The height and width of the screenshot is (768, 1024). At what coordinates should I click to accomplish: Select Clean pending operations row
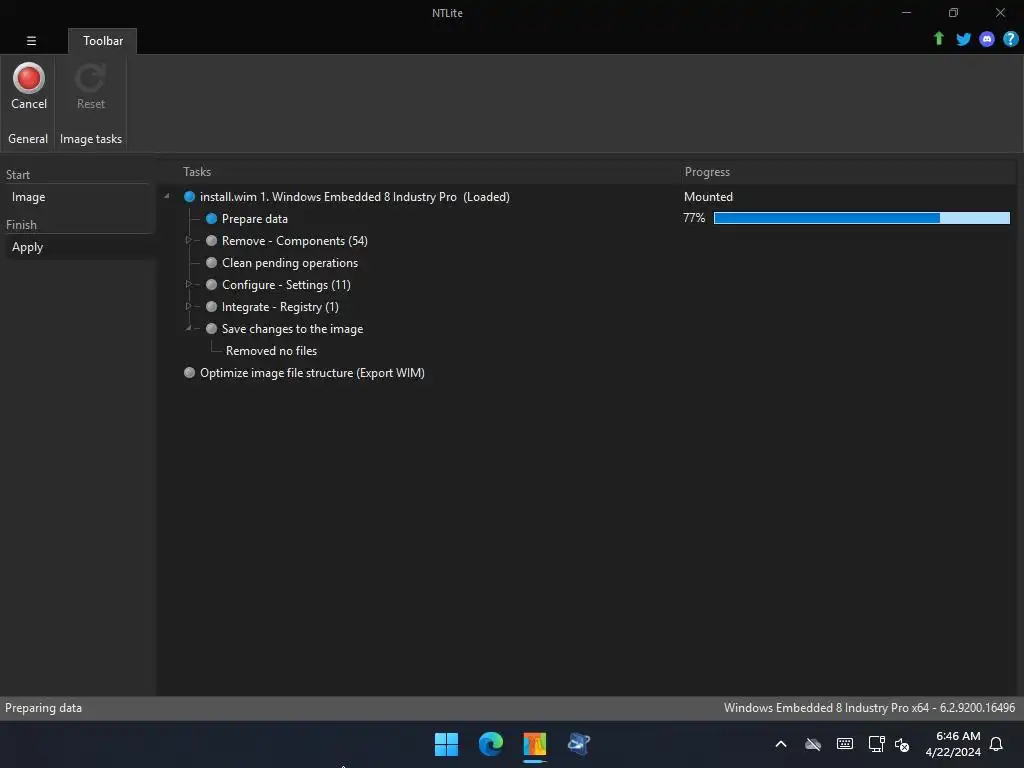click(290, 263)
